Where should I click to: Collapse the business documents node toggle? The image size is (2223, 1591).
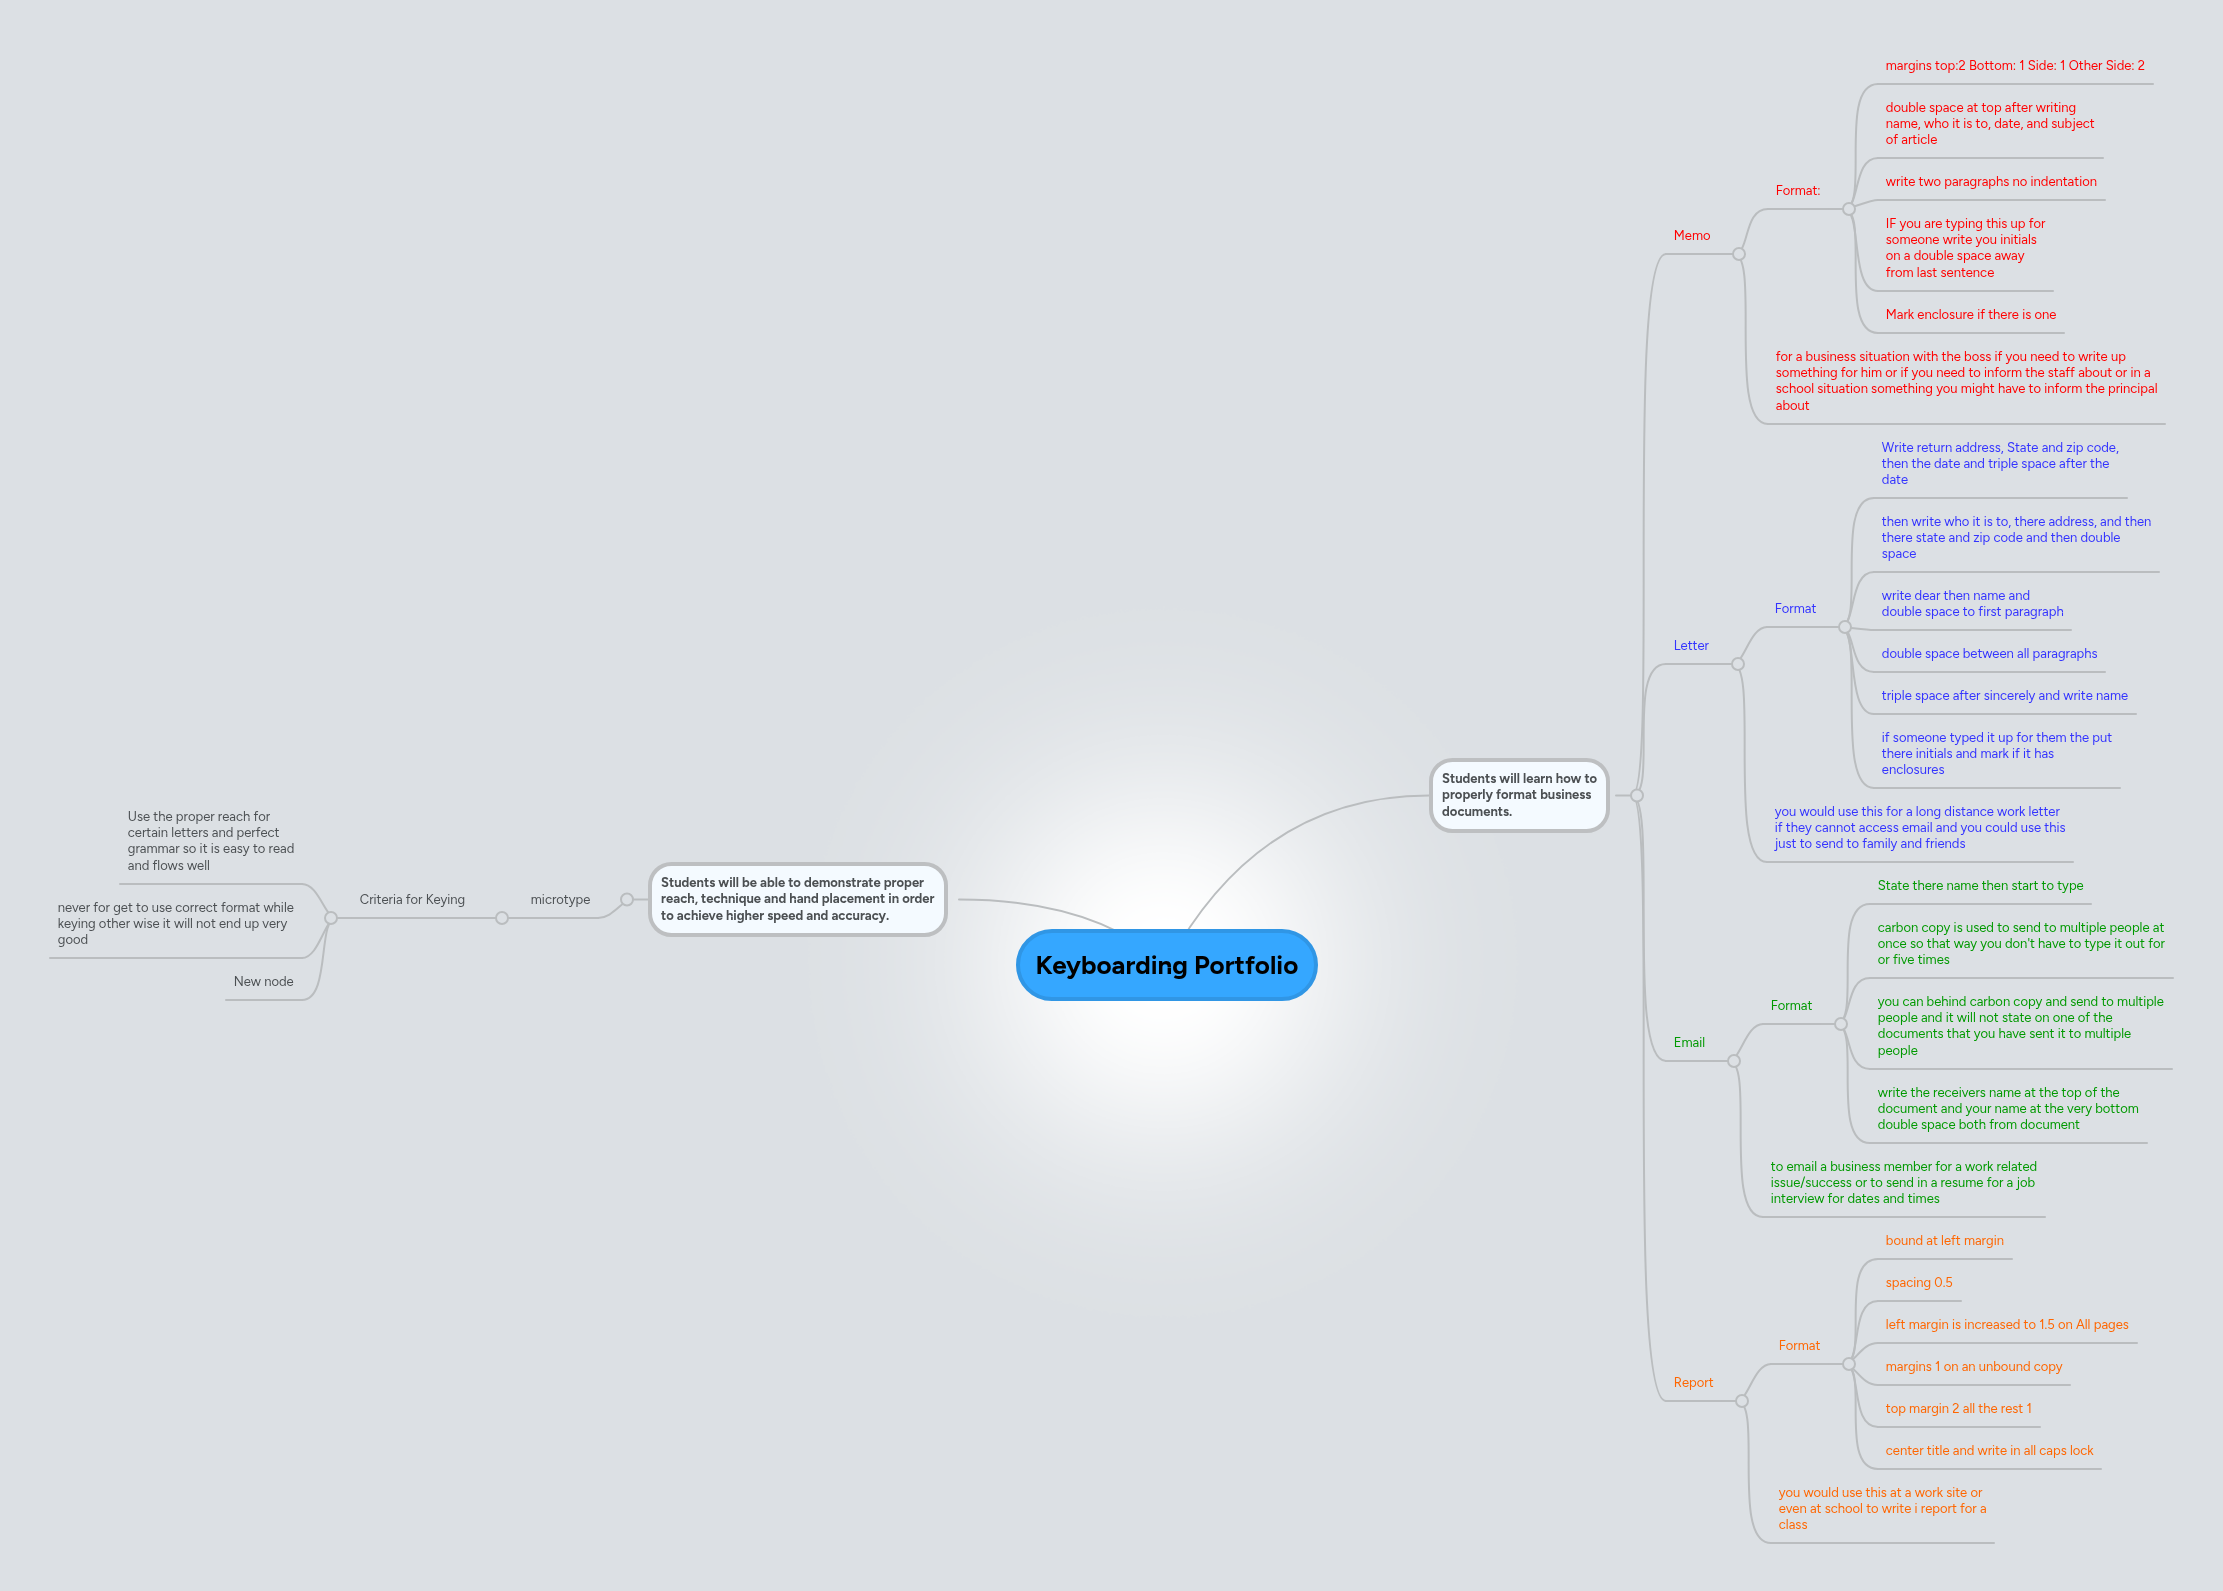click(x=1637, y=796)
